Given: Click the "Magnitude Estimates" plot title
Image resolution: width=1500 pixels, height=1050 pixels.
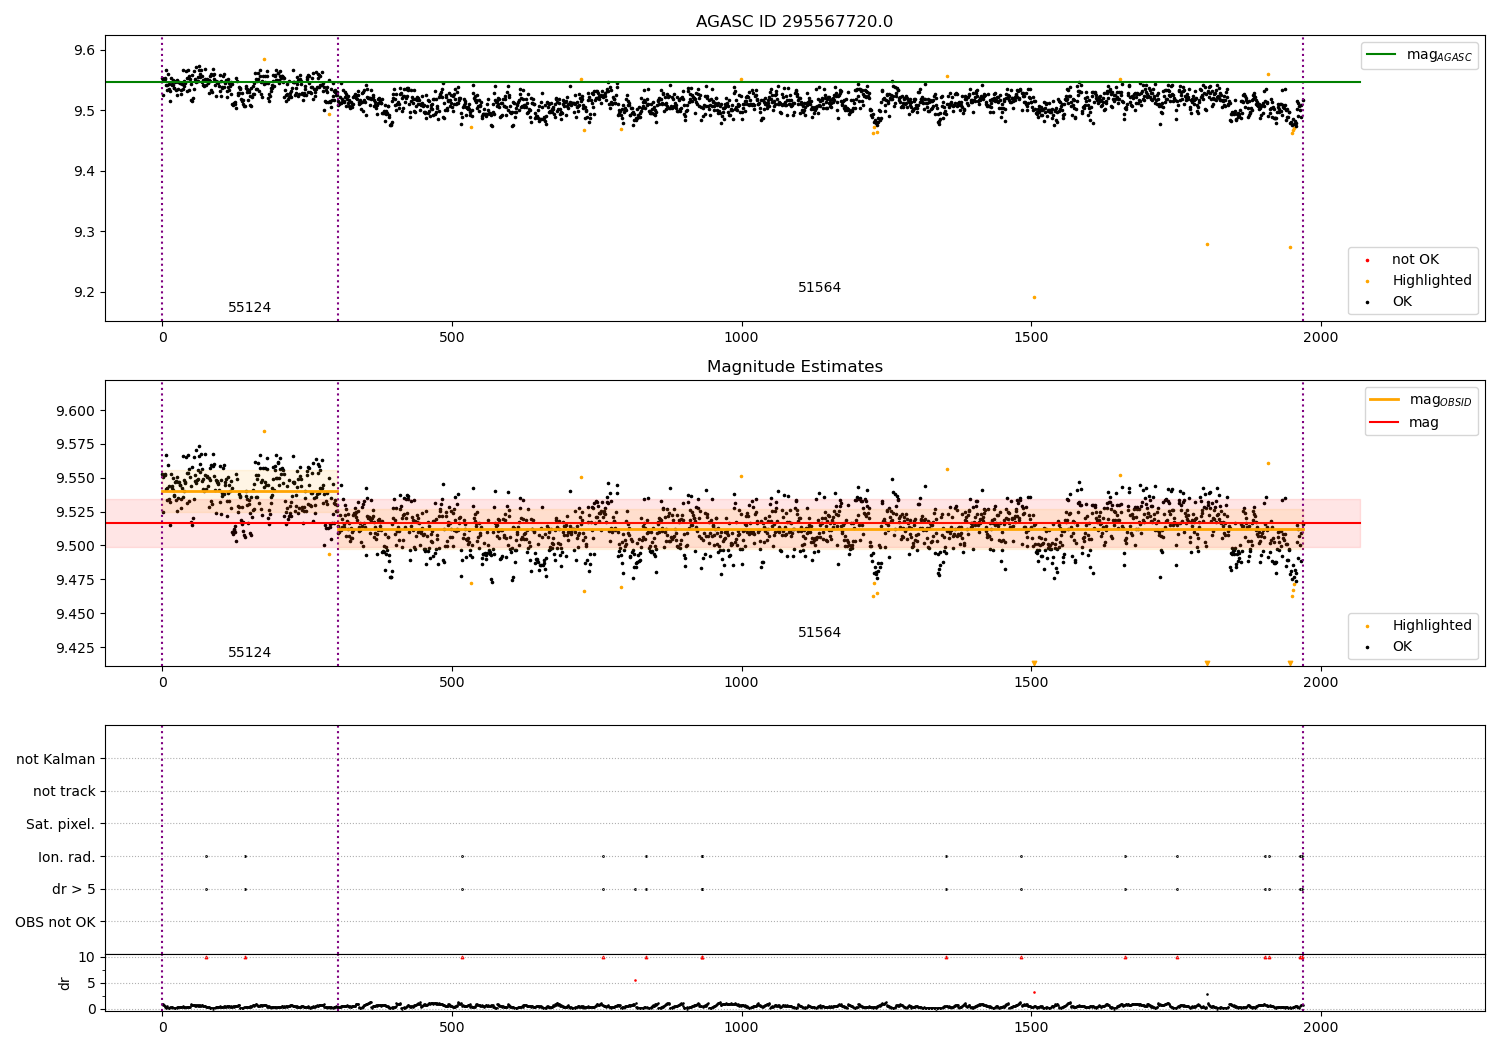Looking at the screenshot, I should [x=794, y=367].
